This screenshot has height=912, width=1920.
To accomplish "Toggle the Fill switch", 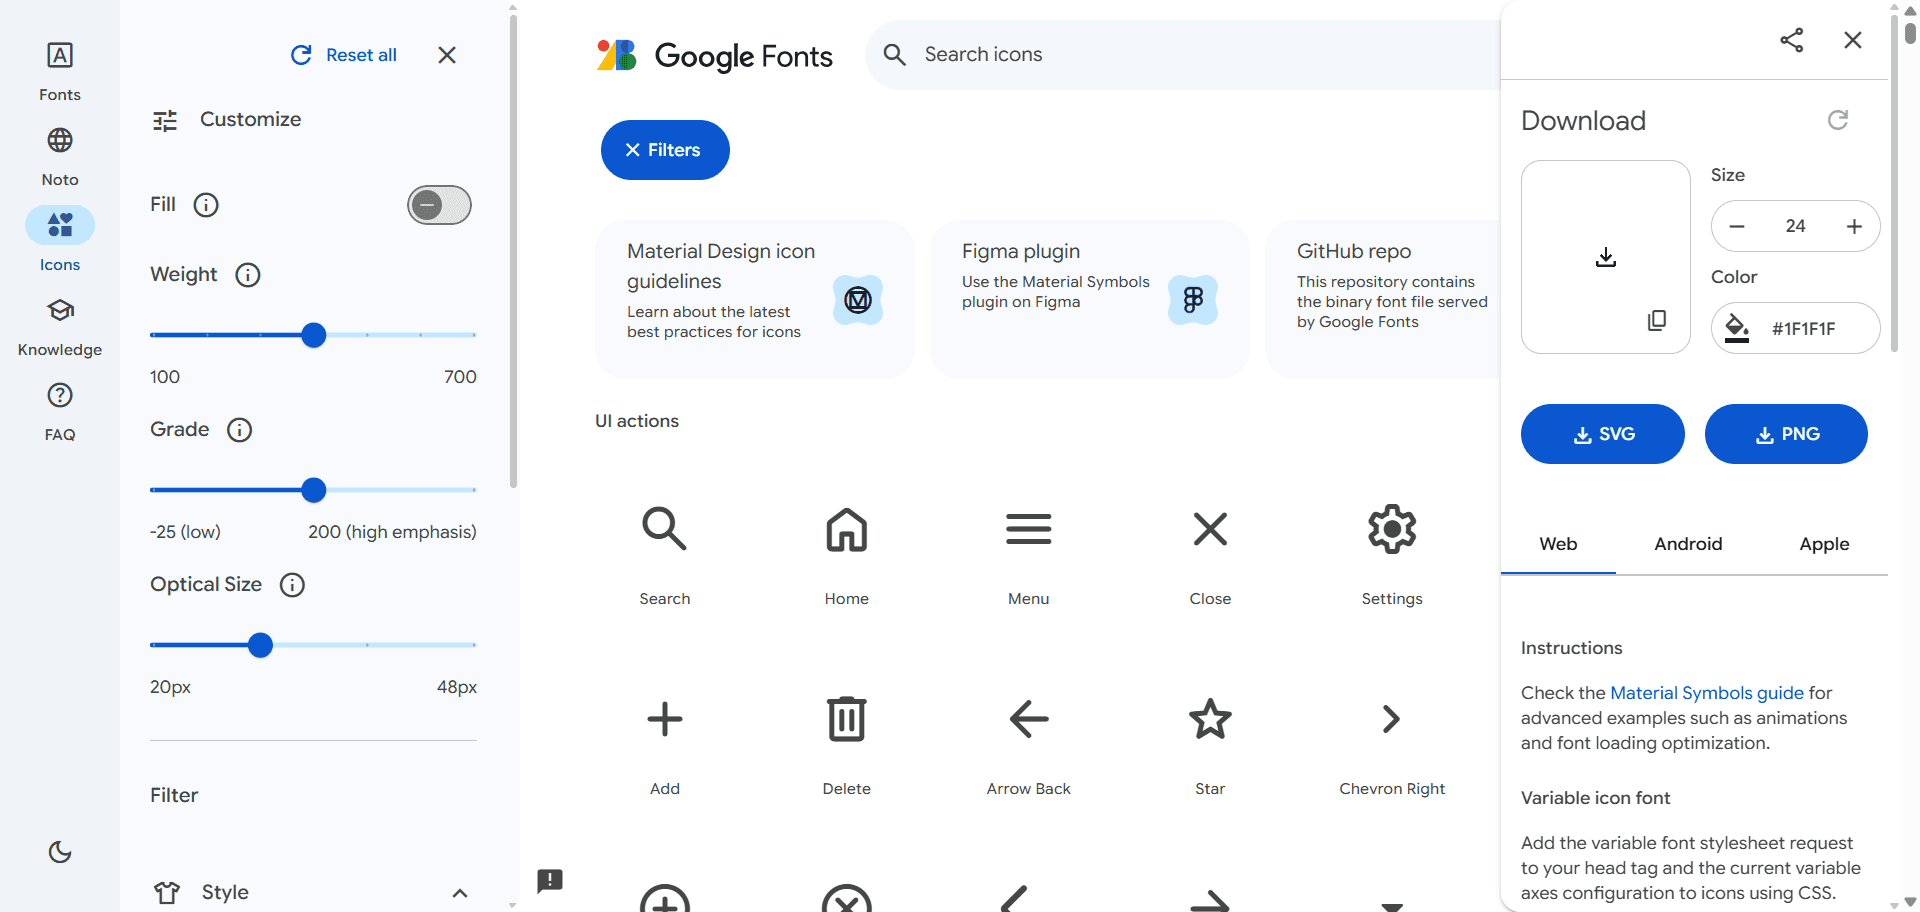I will pos(439,205).
